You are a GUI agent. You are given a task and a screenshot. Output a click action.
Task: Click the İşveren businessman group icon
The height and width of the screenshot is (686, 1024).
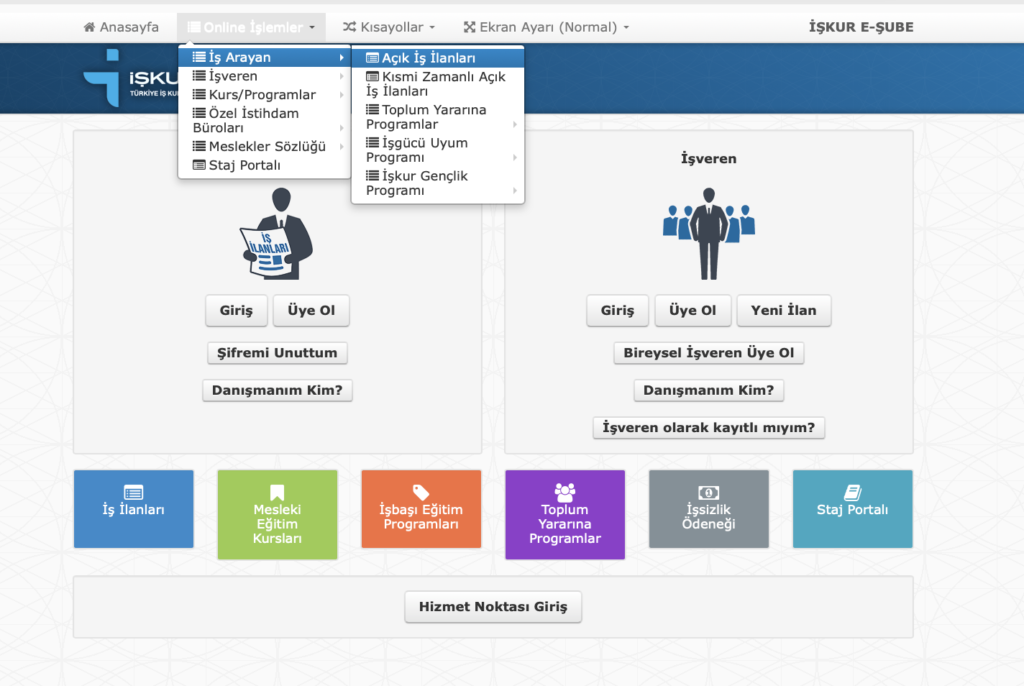pos(708,234)
